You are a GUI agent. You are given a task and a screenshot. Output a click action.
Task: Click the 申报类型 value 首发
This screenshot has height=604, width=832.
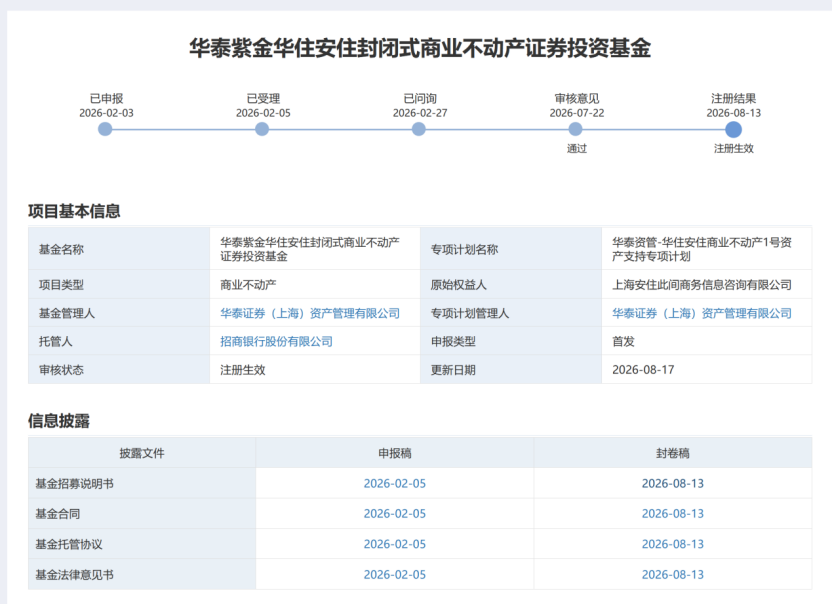(x=623, y=341)
